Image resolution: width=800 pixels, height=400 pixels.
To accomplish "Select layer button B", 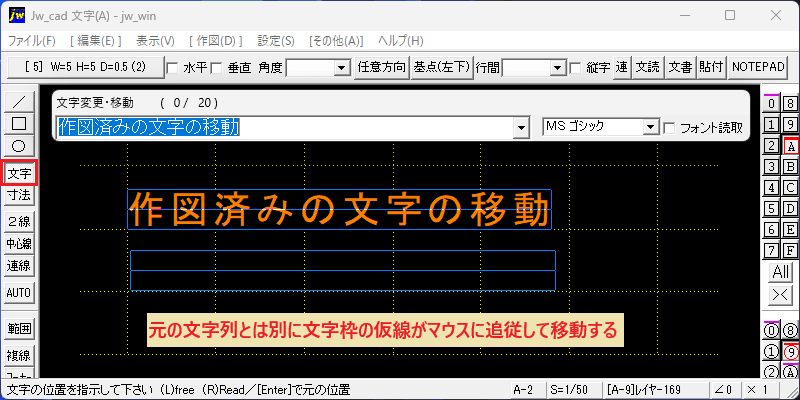I will point(791,166).
